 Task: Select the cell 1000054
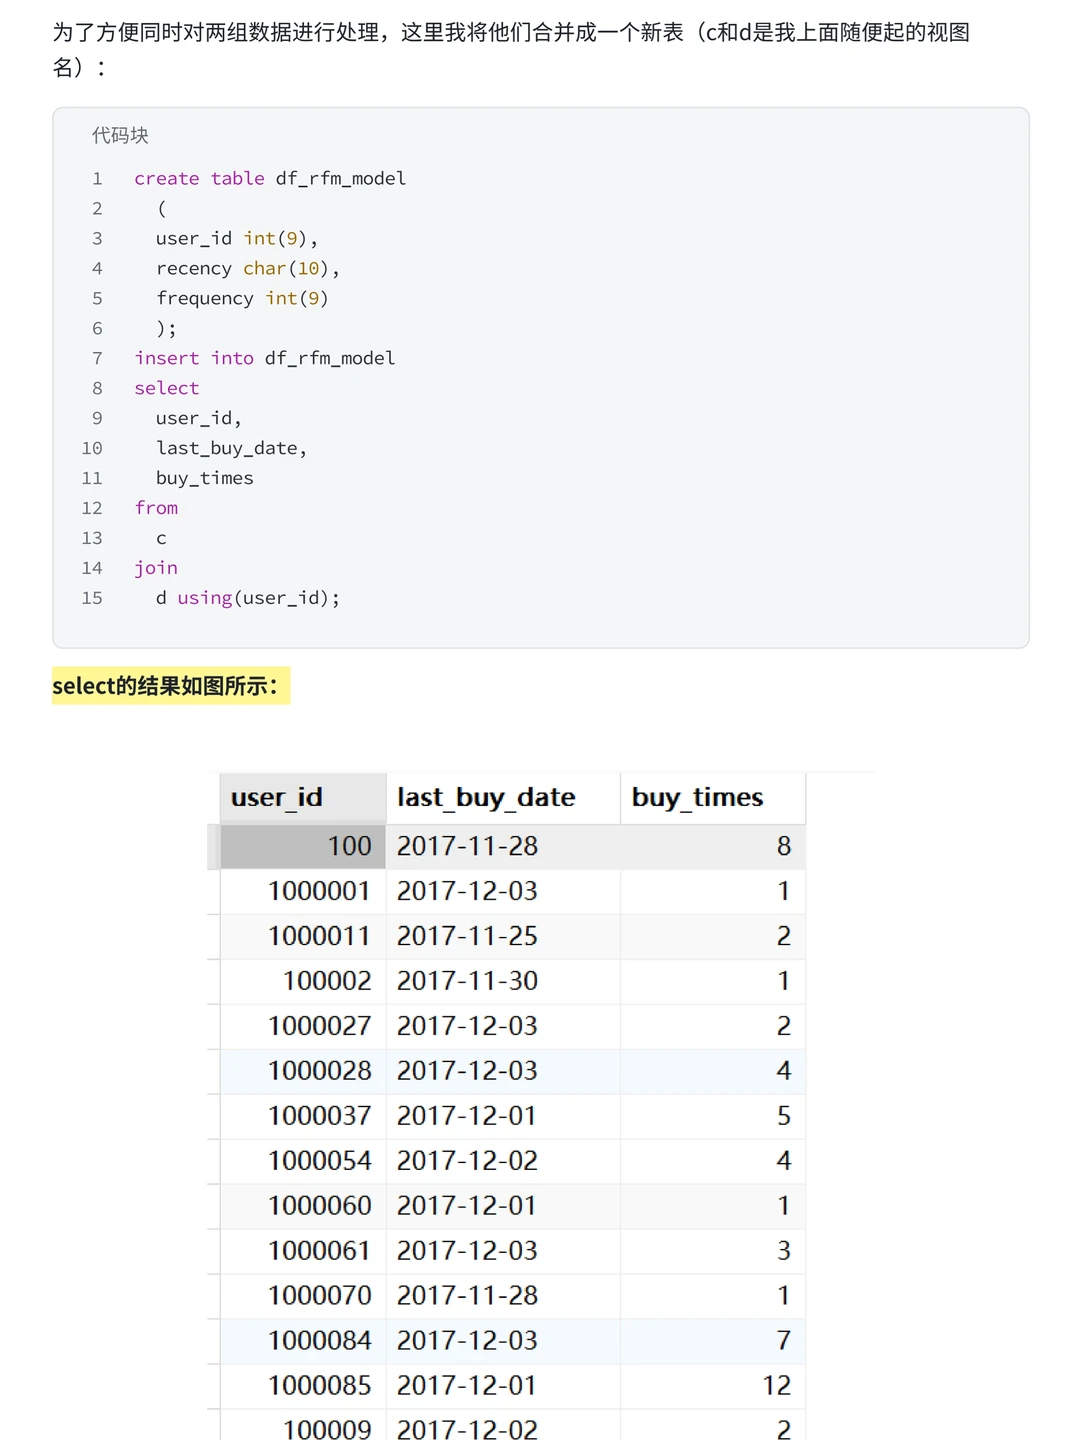point(303,1161)
